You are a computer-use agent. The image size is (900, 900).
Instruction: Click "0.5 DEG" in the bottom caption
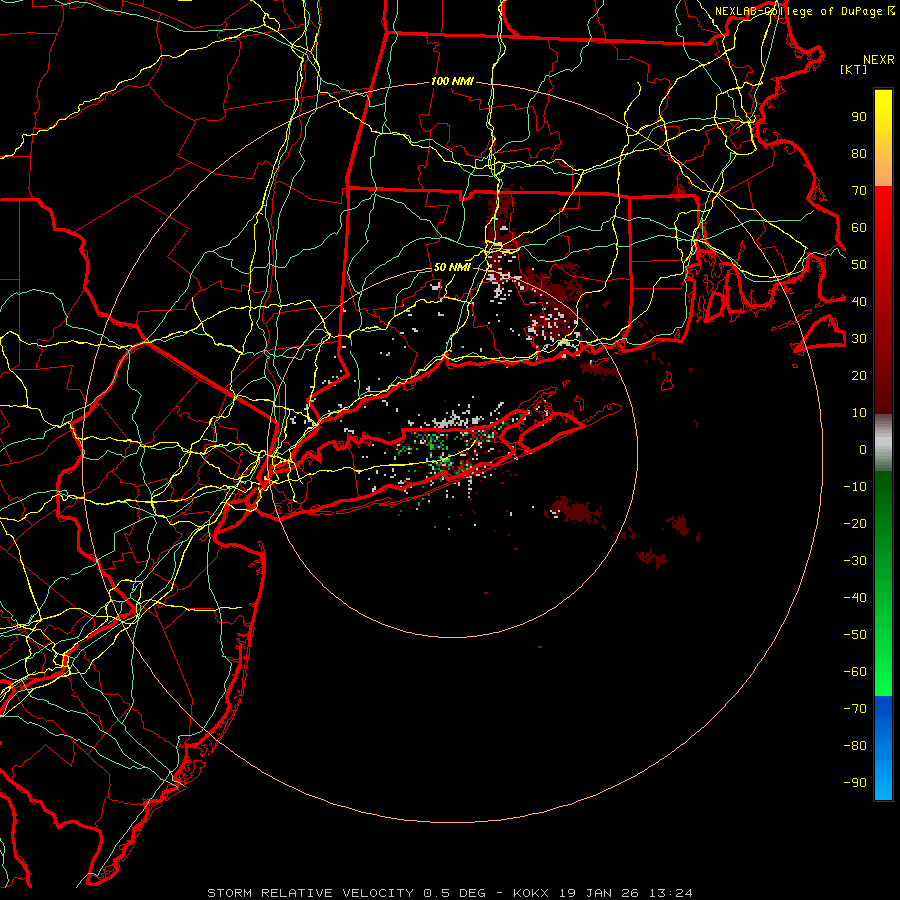click(x=455, y=893)
